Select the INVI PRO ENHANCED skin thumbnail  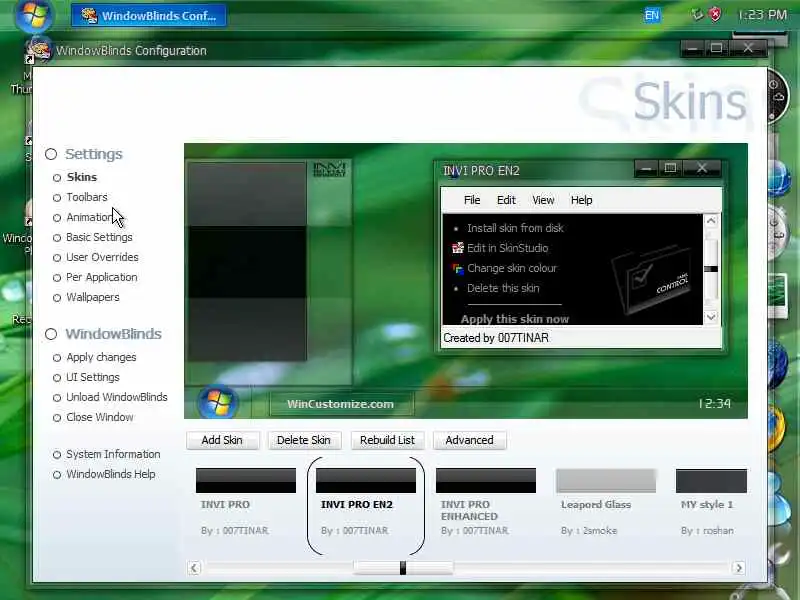click(486, 481)
